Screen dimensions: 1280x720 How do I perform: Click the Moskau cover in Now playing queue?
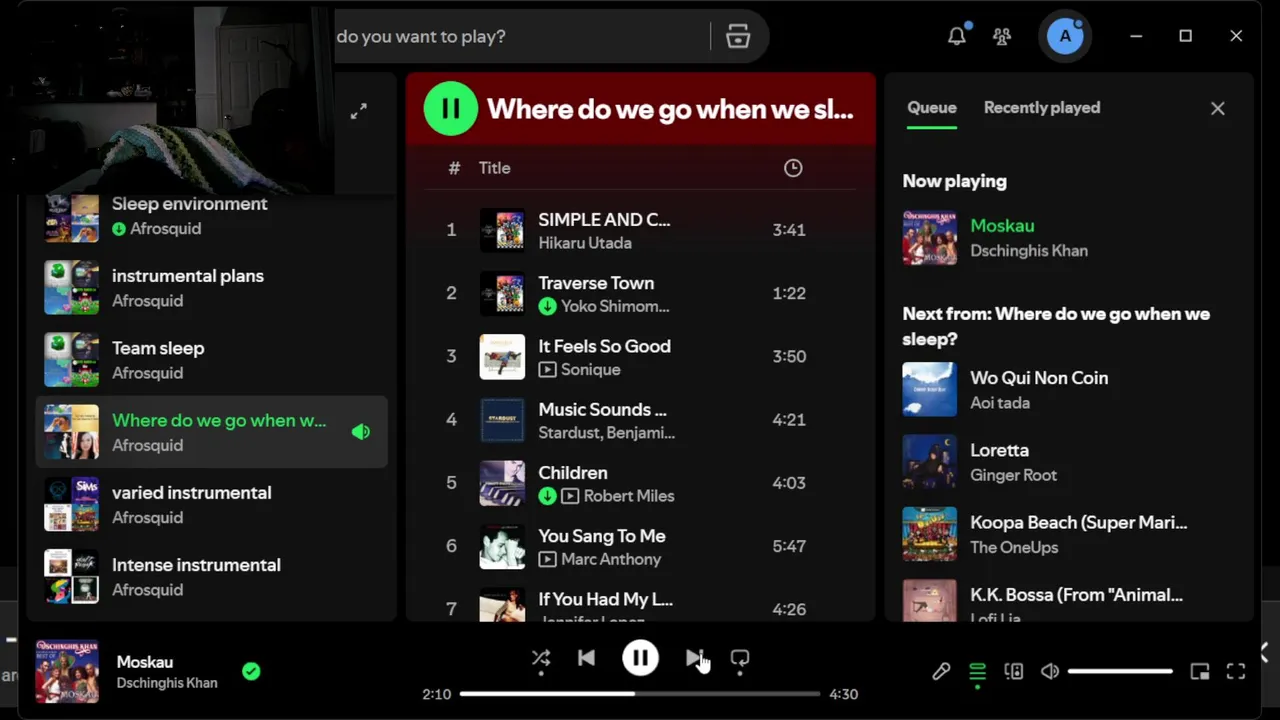930,238
